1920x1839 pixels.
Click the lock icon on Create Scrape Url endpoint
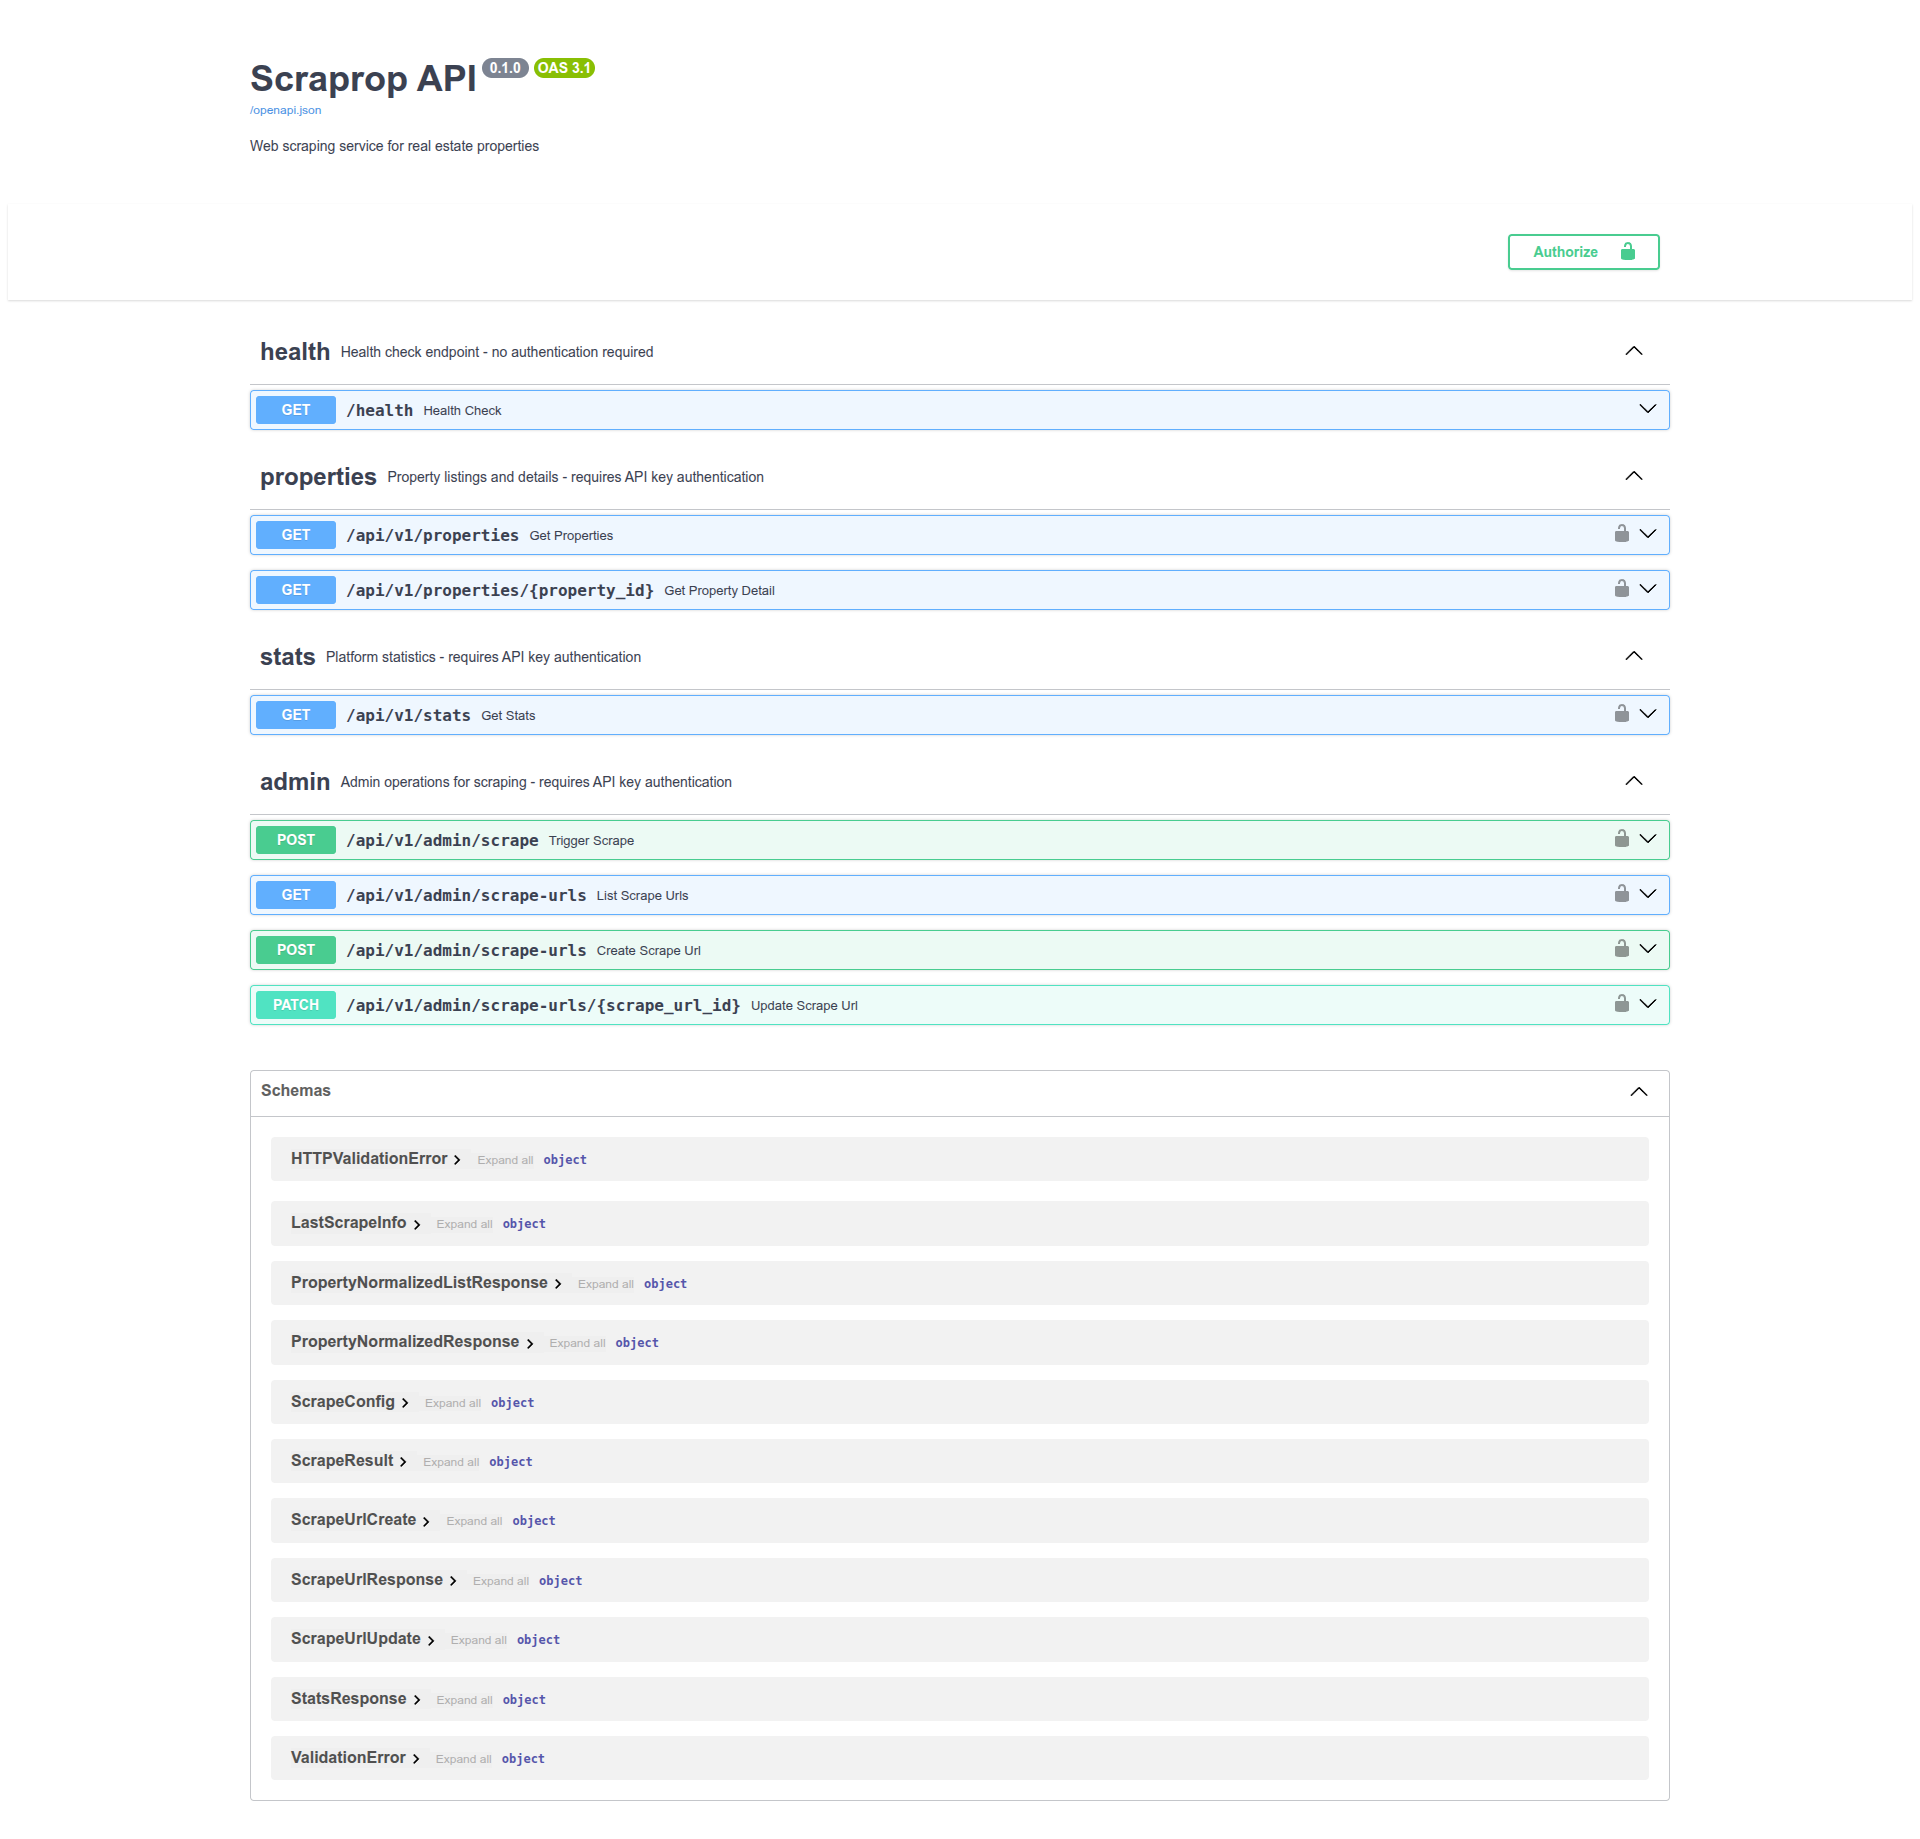pyautogui.click(x=1621, y=949)
